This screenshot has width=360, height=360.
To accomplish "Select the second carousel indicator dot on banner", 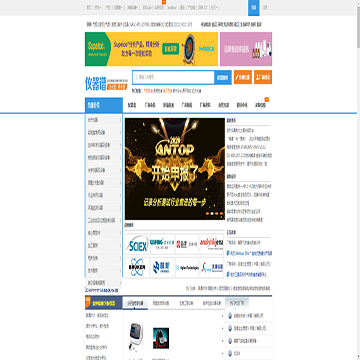I will pyautogui.click(x=212, y=213).
